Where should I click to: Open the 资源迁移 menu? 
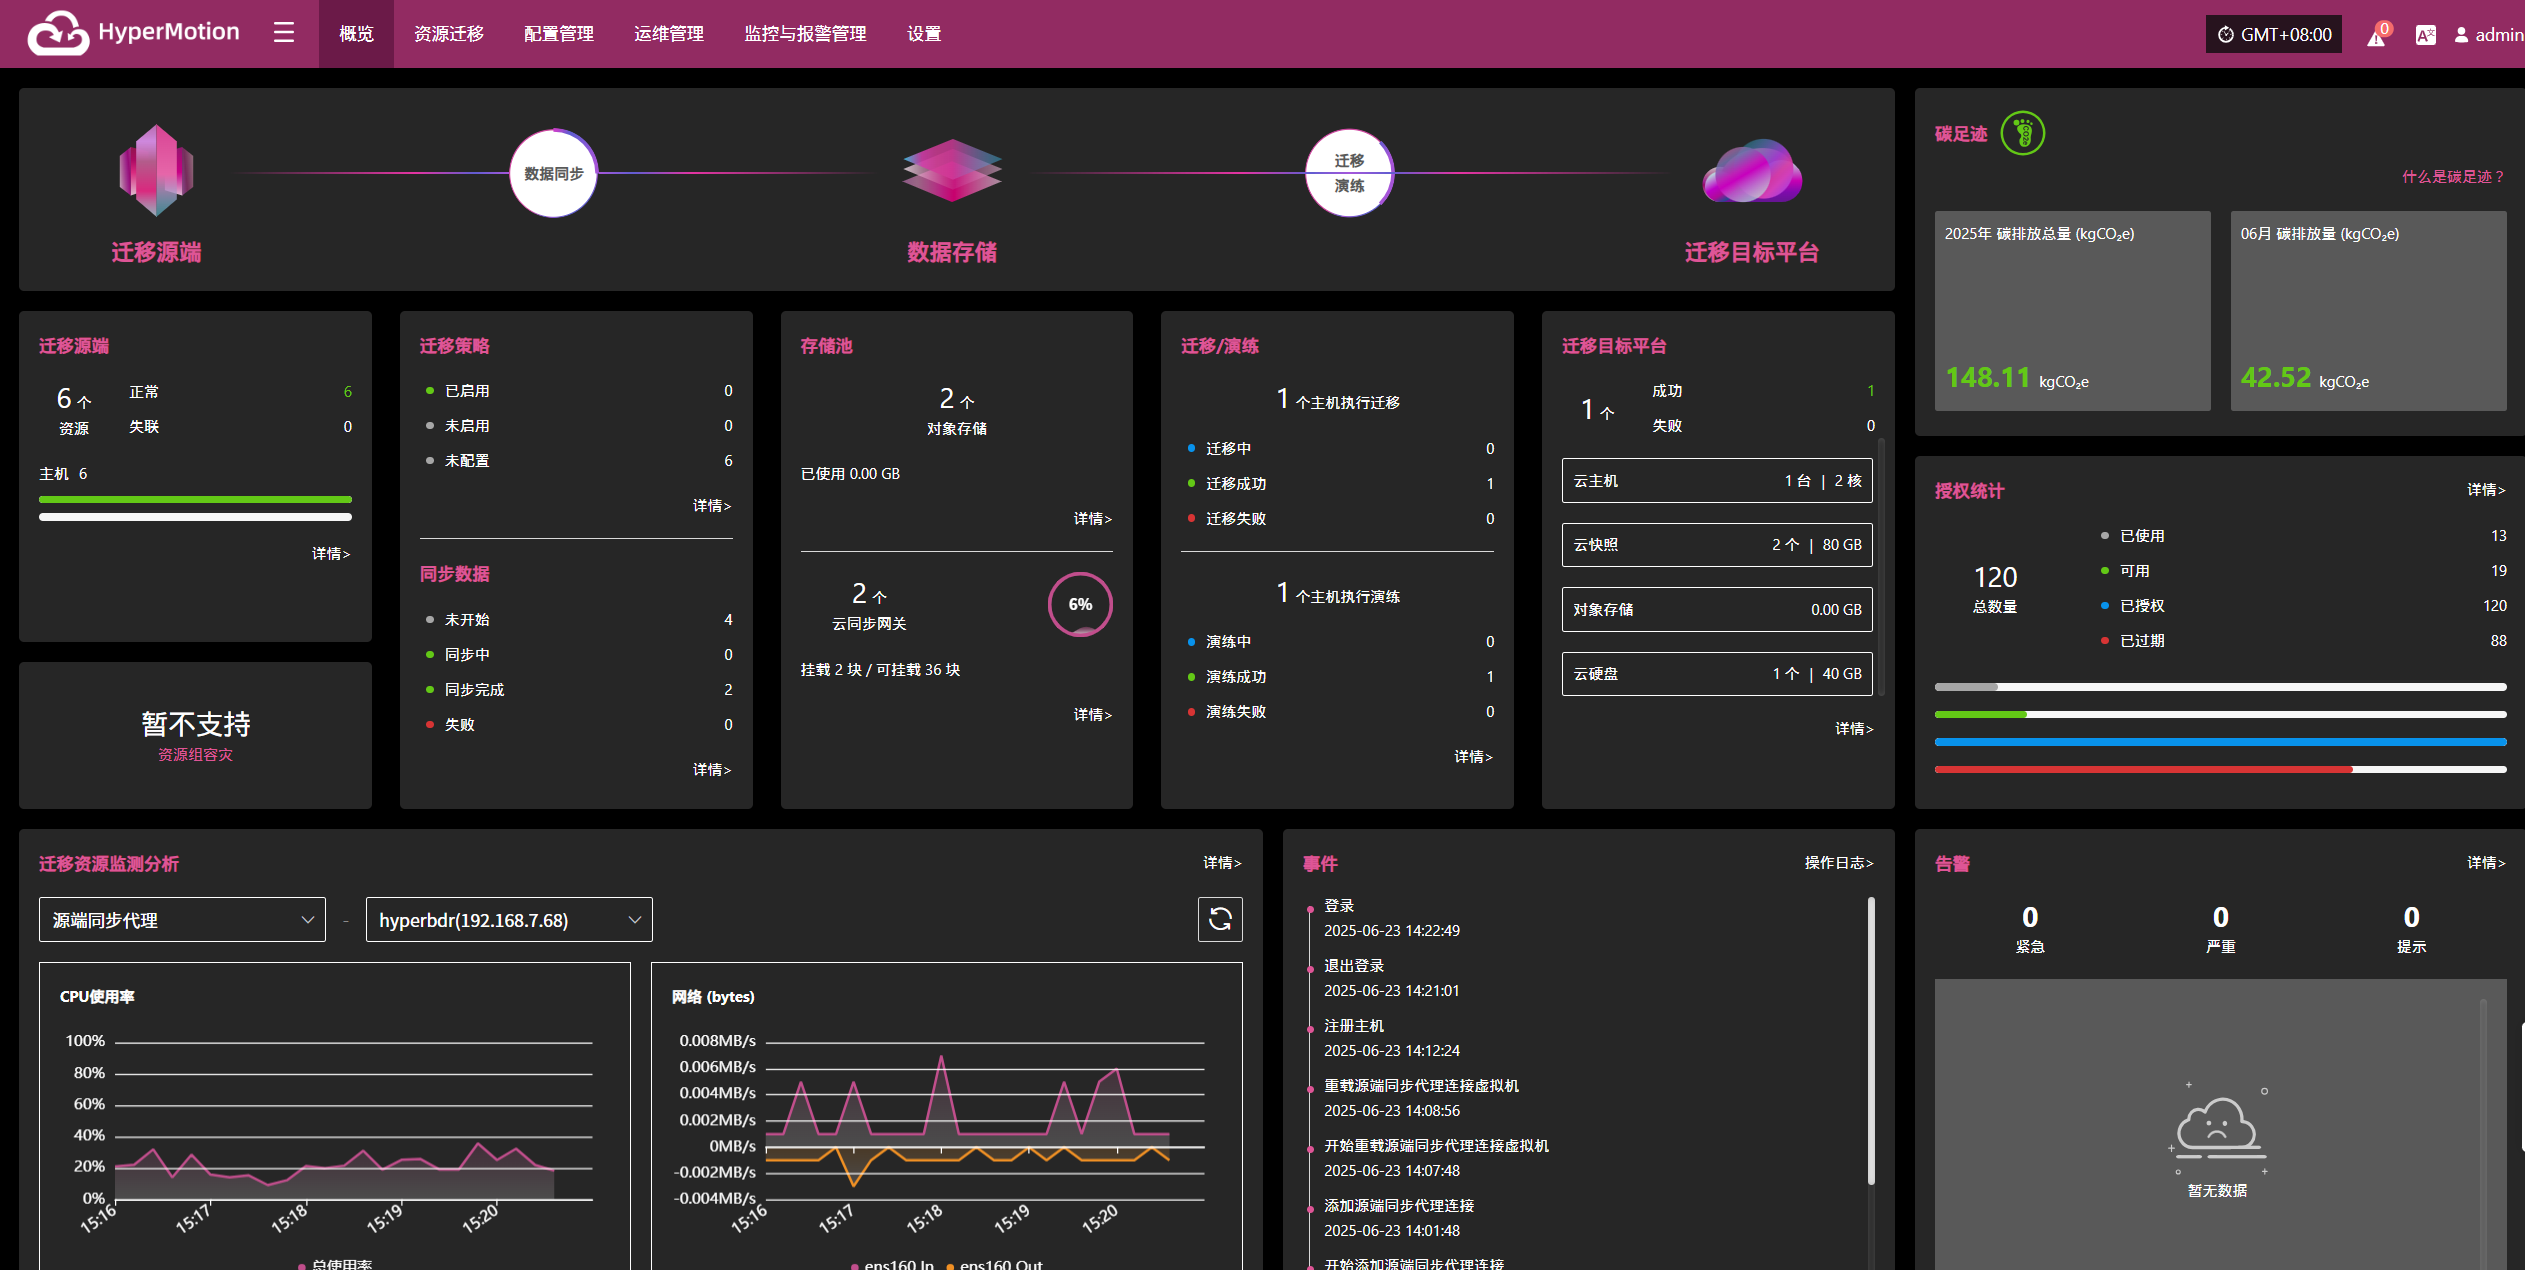point(449,34)
